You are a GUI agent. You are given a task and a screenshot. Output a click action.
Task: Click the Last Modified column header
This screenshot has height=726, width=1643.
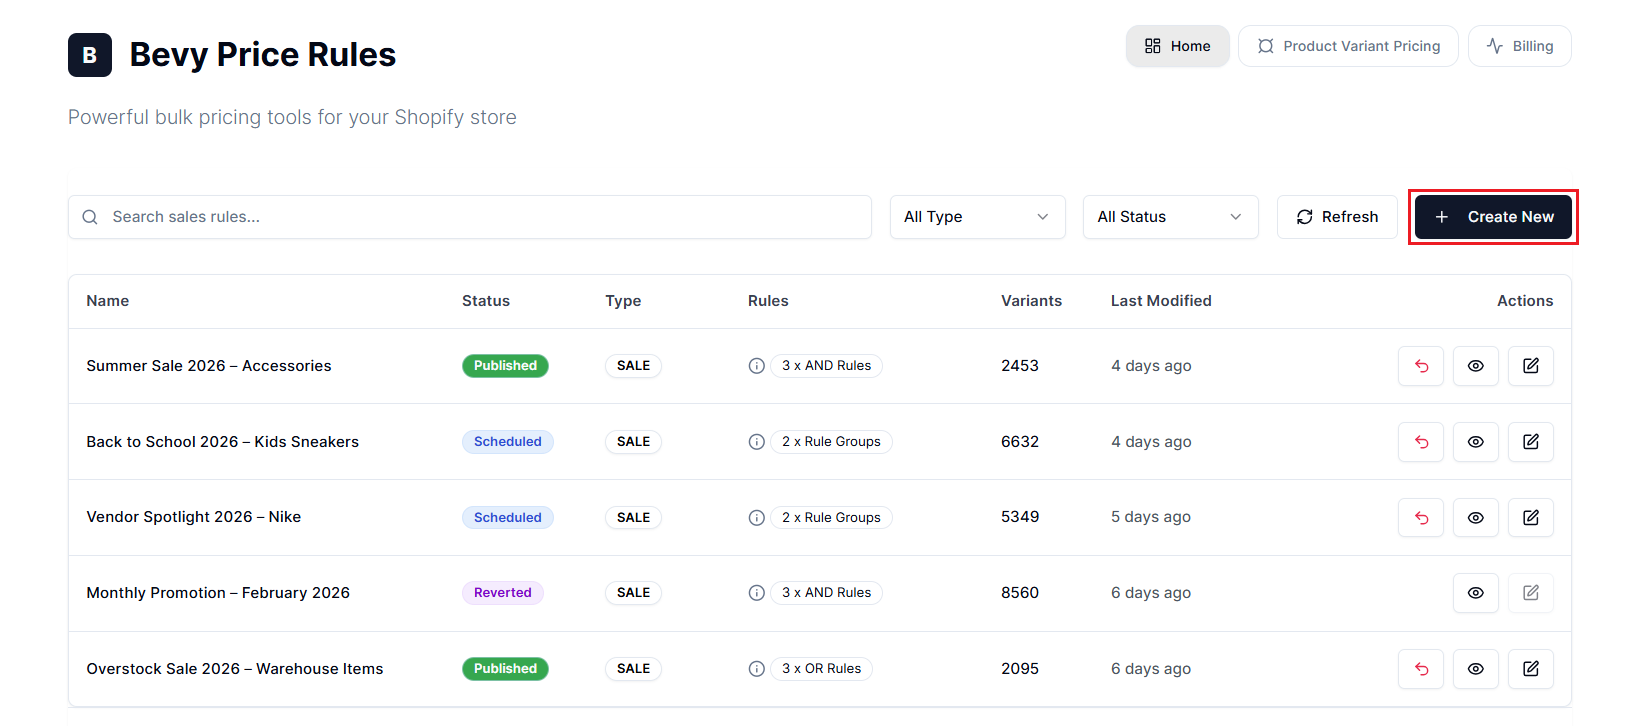pyautogui.click(x=1161, y=301)
